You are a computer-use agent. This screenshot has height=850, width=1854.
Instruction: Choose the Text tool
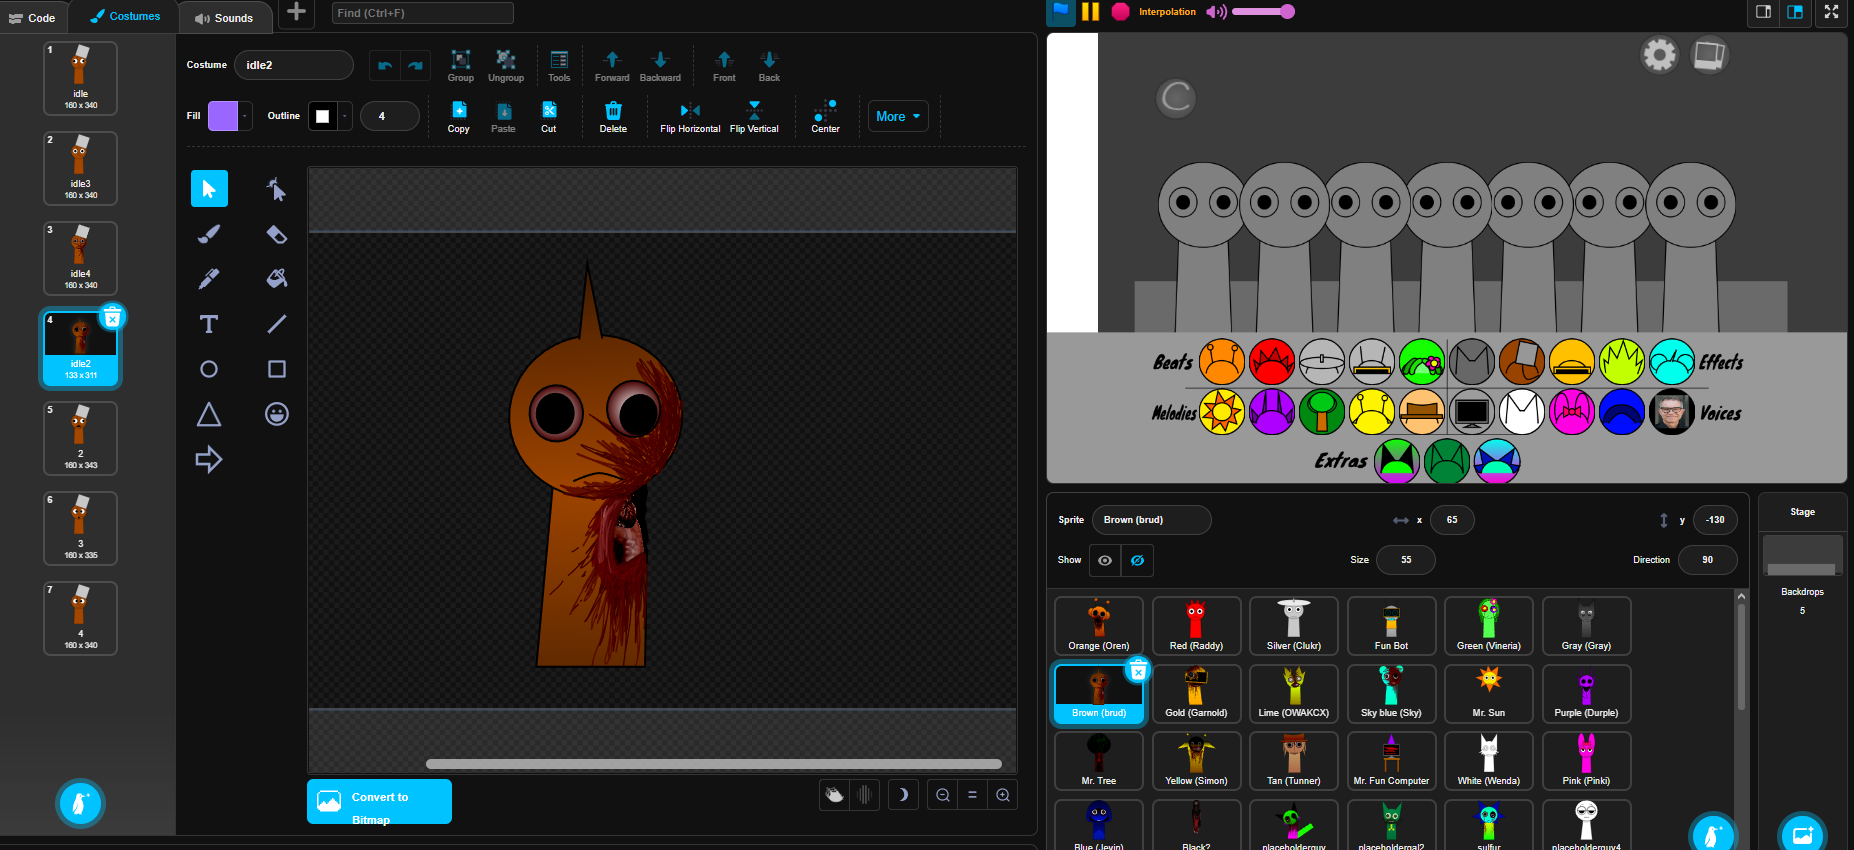point(209,324)
